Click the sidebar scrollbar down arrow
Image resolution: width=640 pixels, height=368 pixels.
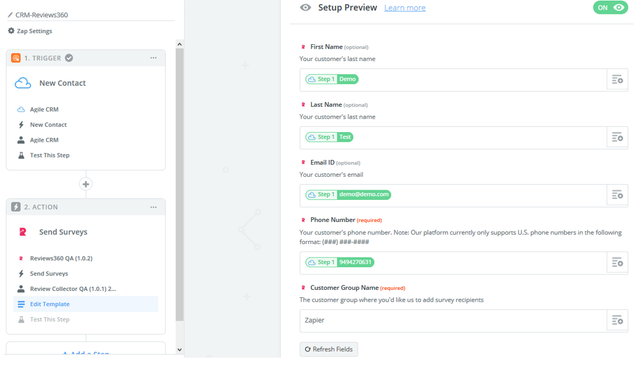tap(179, 350)
